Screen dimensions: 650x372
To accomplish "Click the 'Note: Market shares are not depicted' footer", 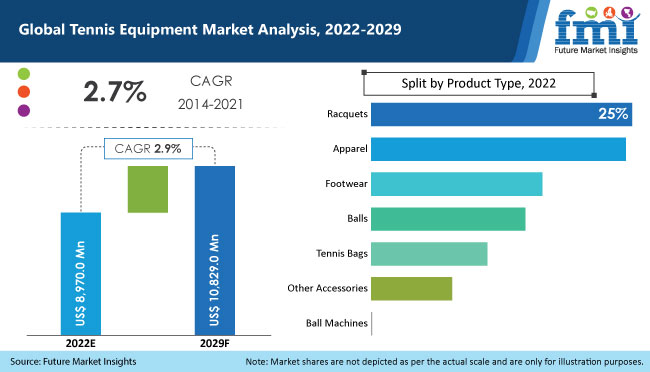I will point(444,362).
